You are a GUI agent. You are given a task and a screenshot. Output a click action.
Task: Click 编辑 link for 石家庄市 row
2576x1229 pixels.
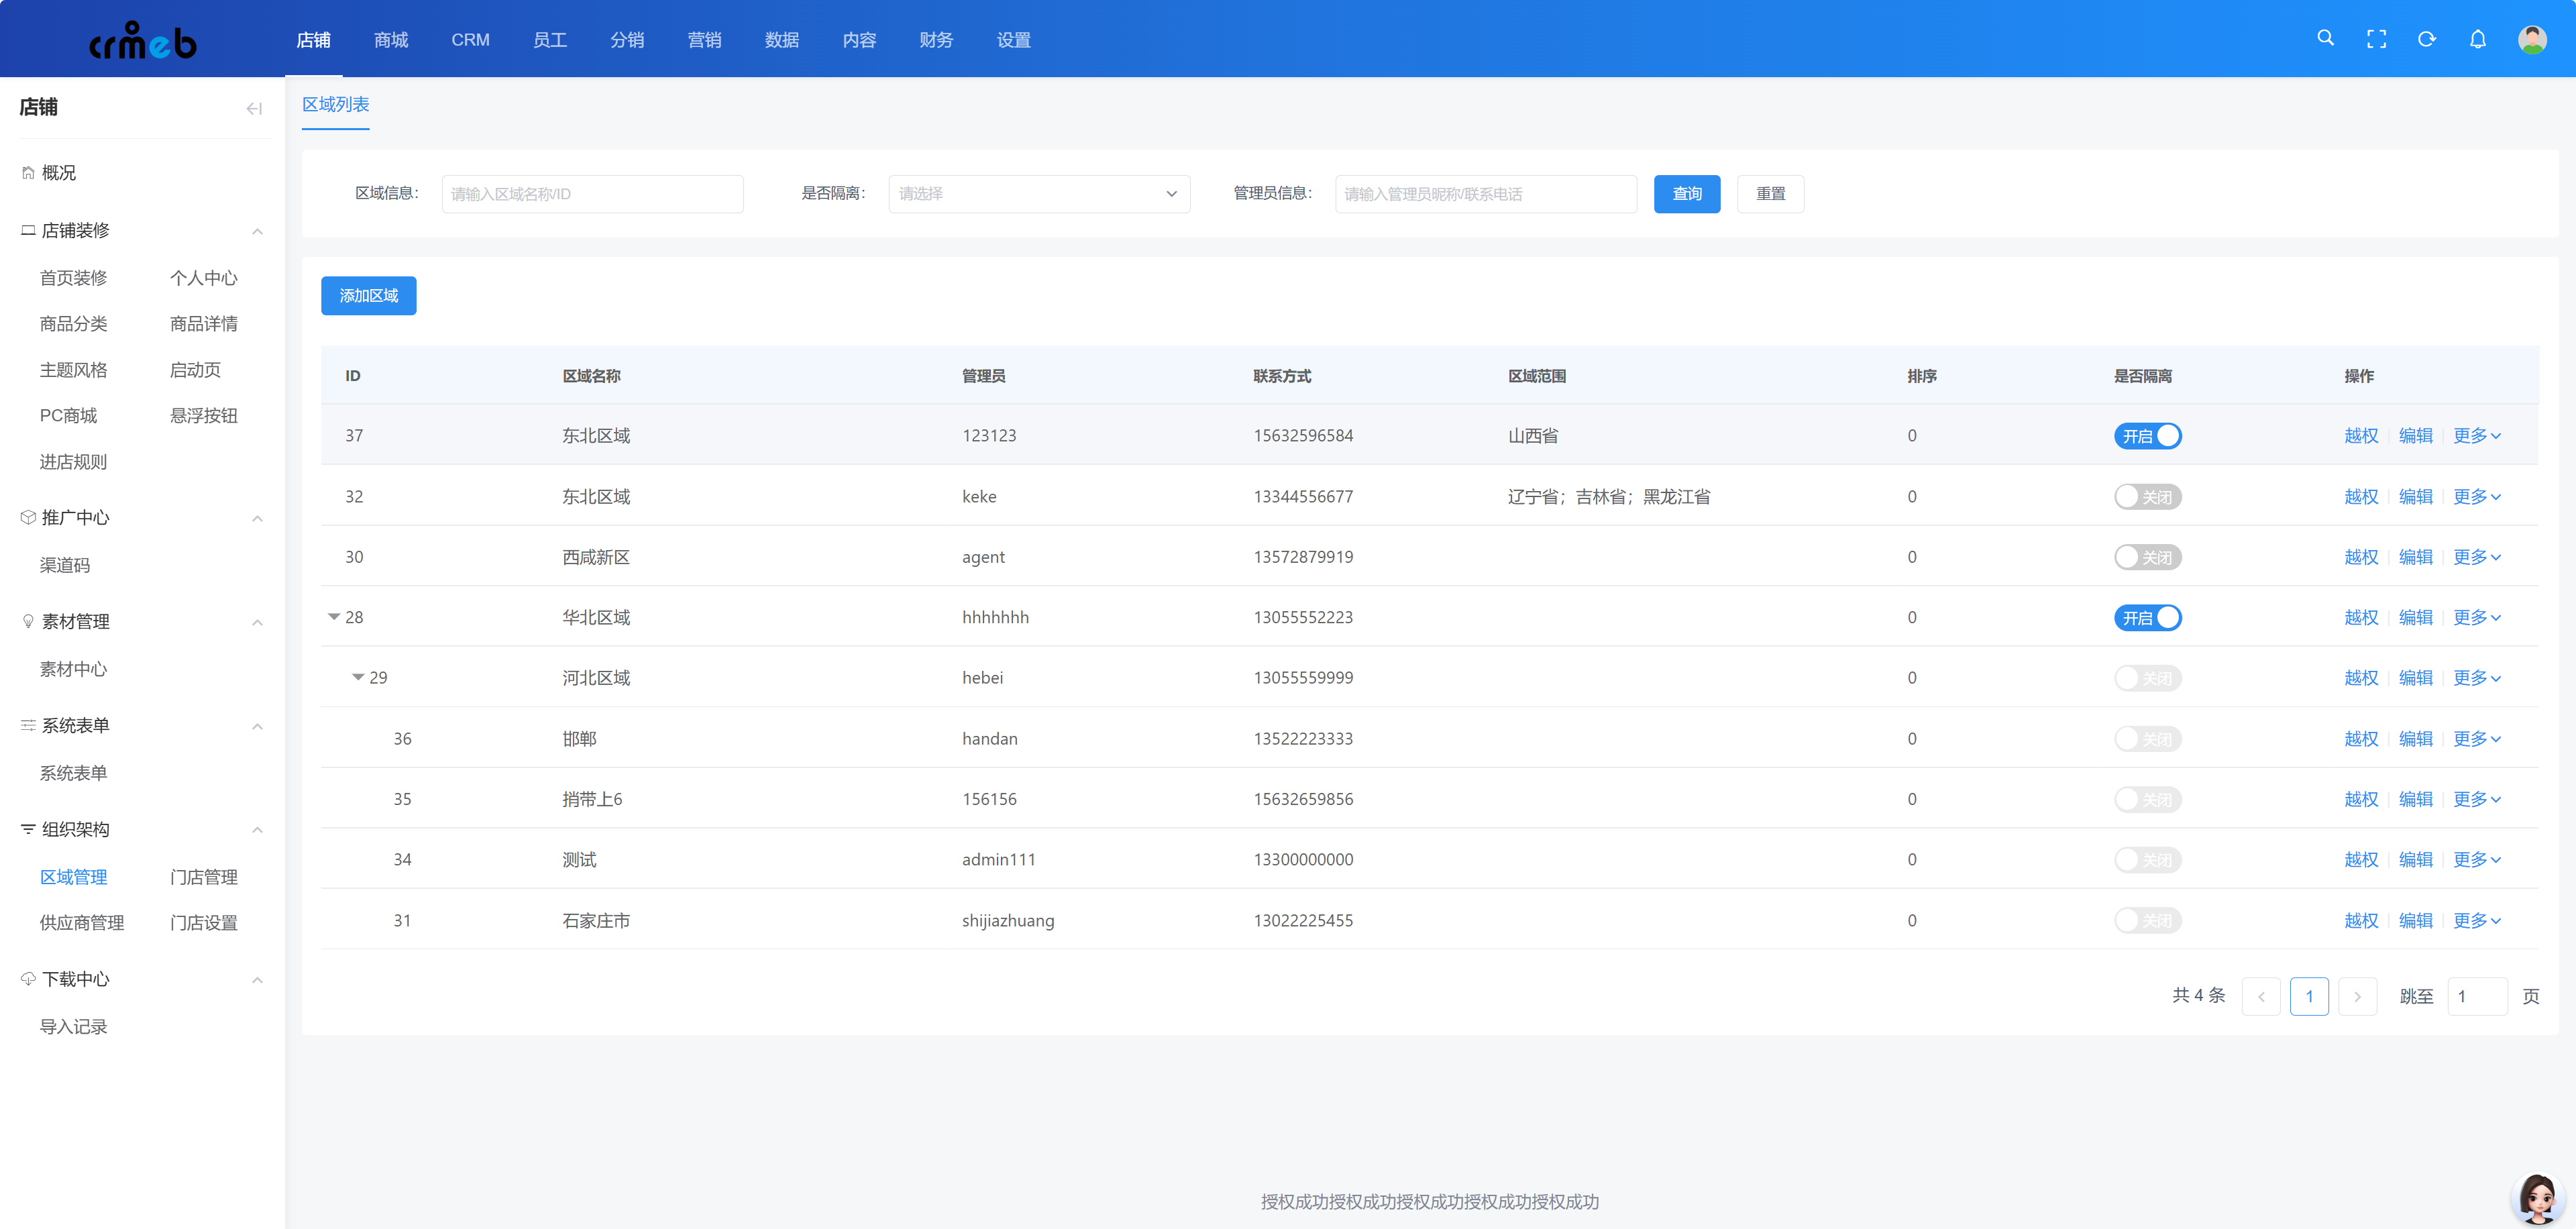tap(2415, 920)
